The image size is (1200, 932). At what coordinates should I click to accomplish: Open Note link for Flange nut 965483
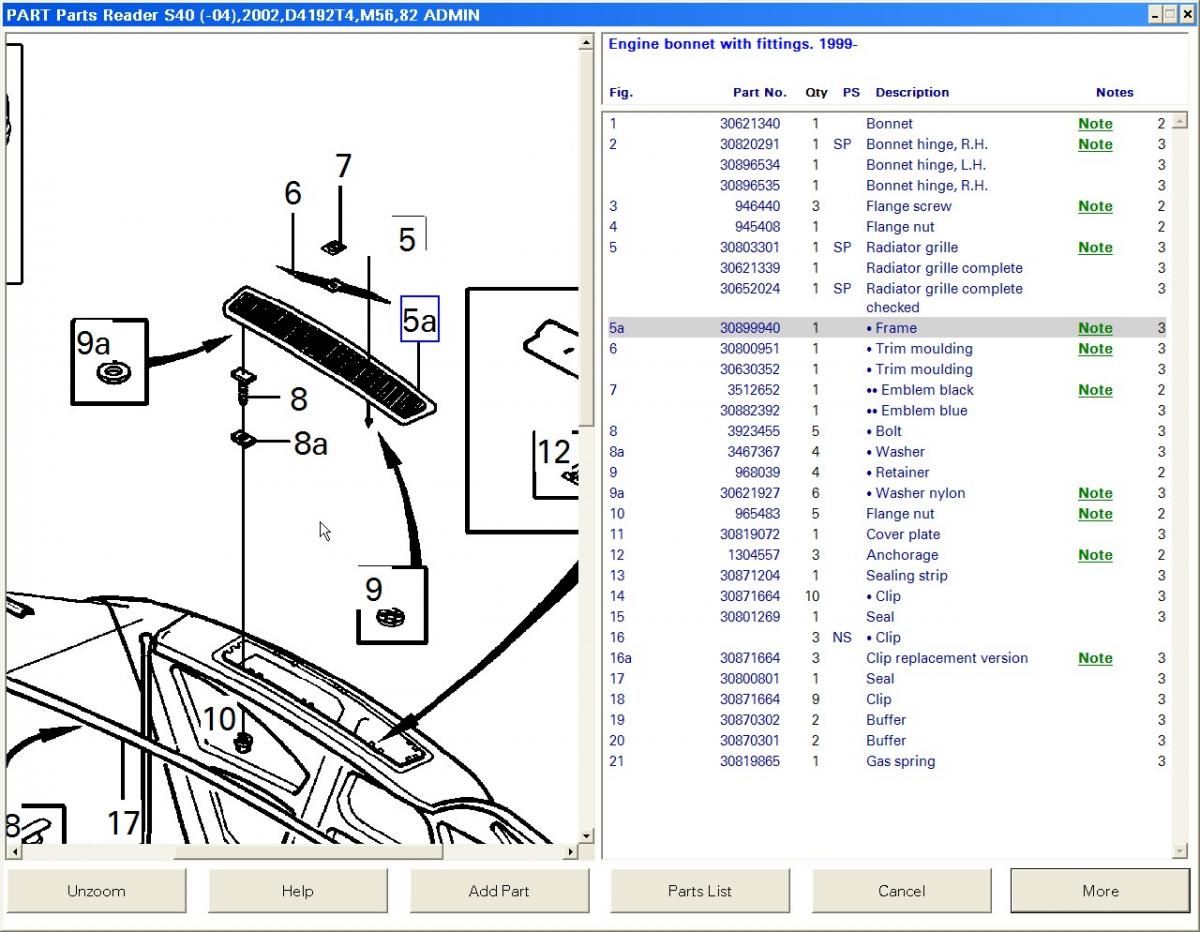(1095, 514)
